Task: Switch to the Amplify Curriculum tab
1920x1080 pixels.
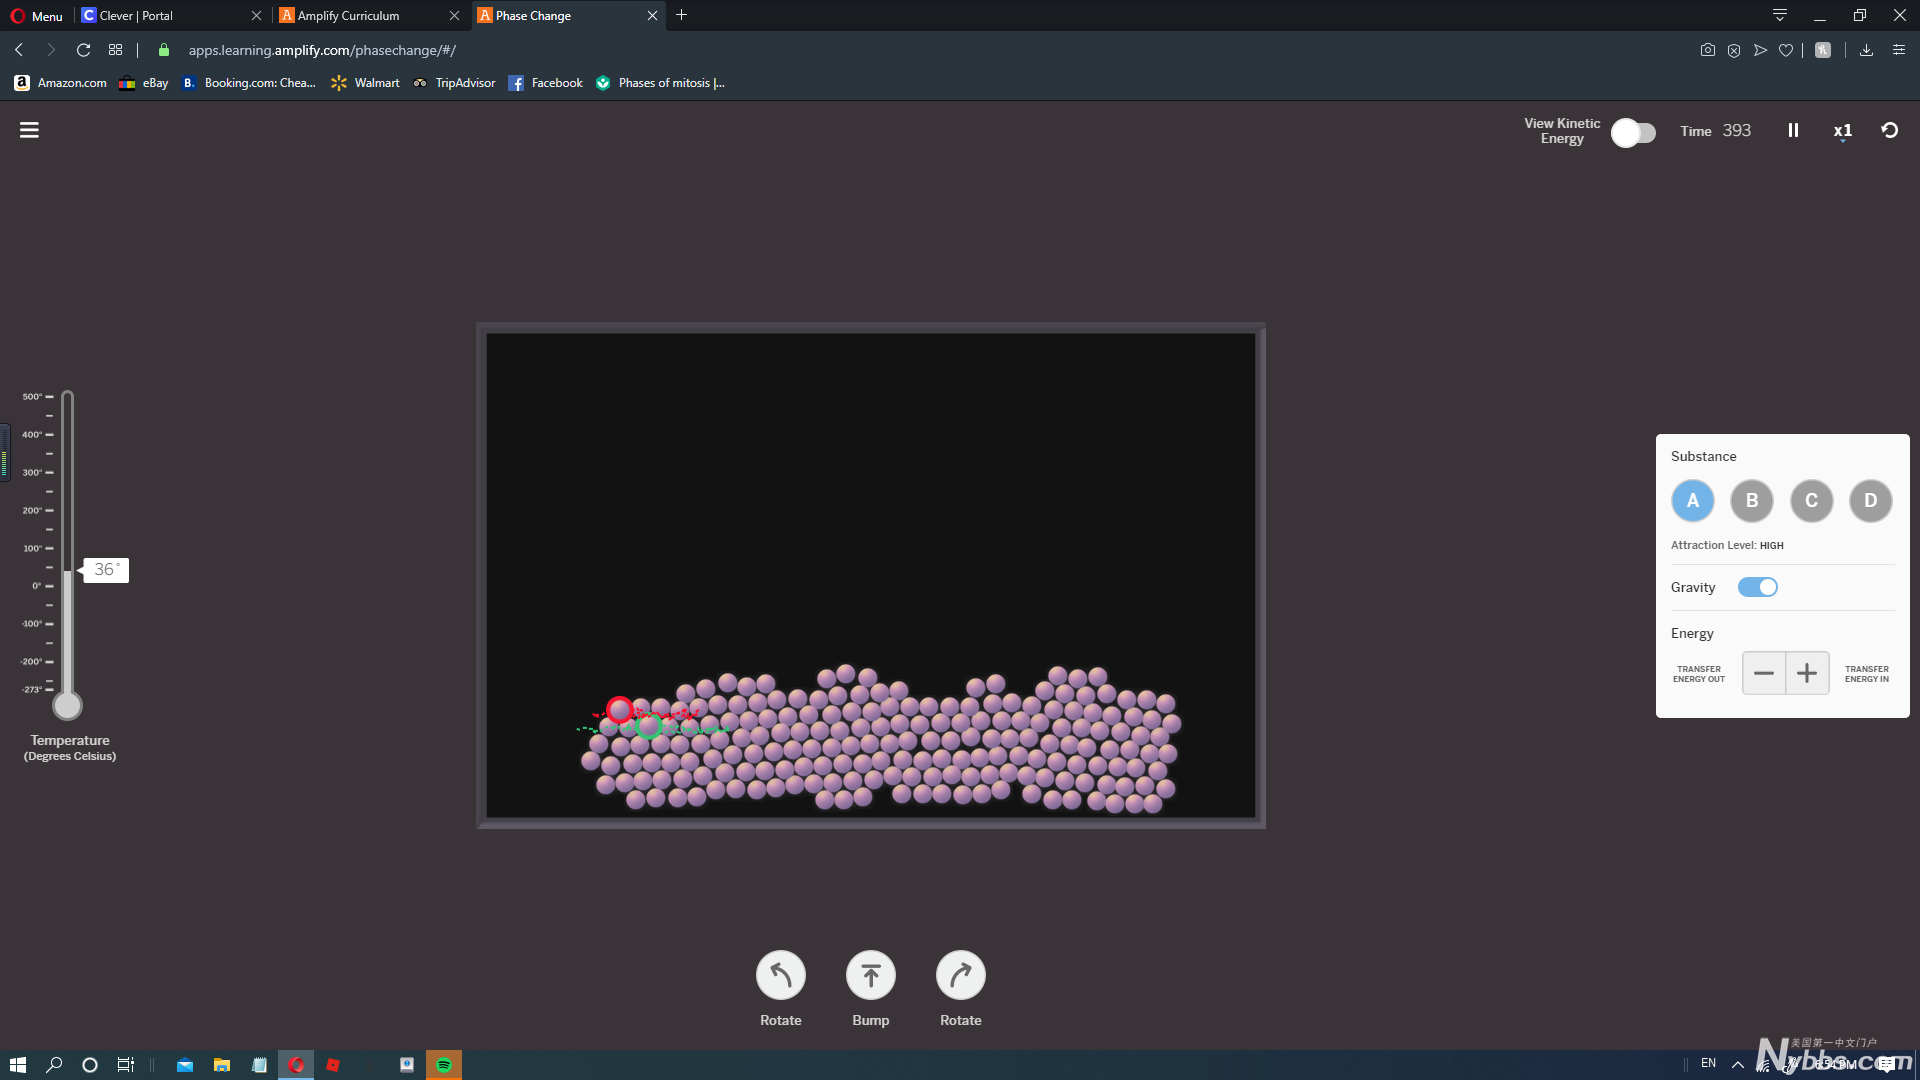Action: pos(348,16)
